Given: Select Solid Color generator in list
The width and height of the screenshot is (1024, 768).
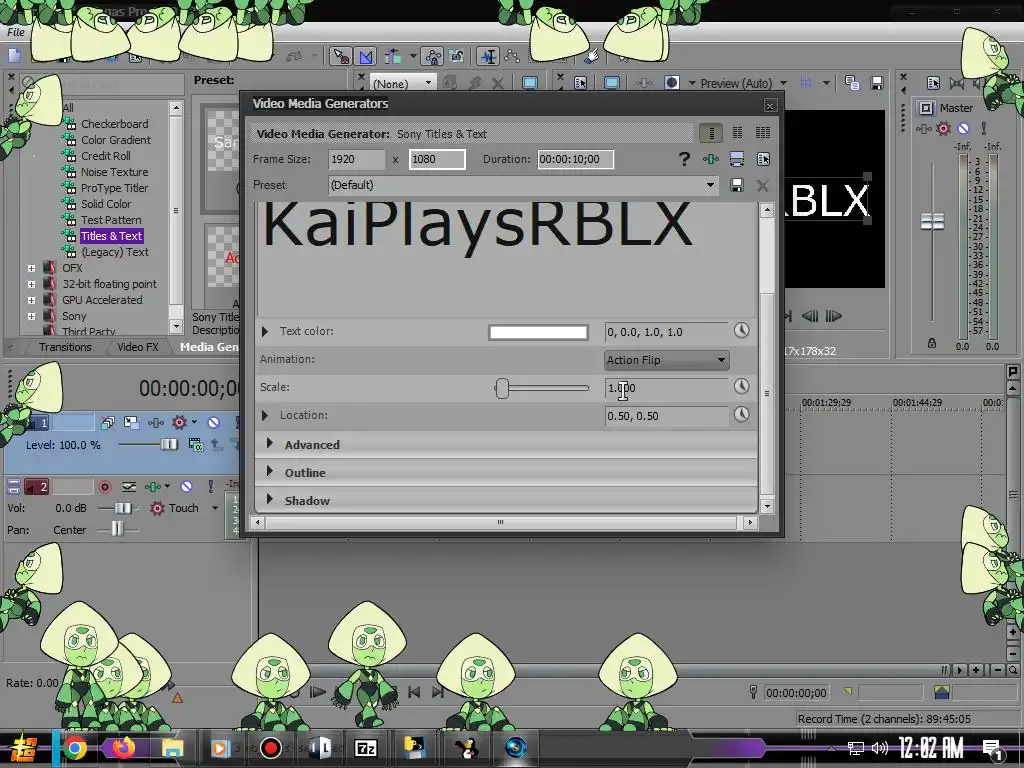Looking at the screenshot, I should tap(106, 204).
